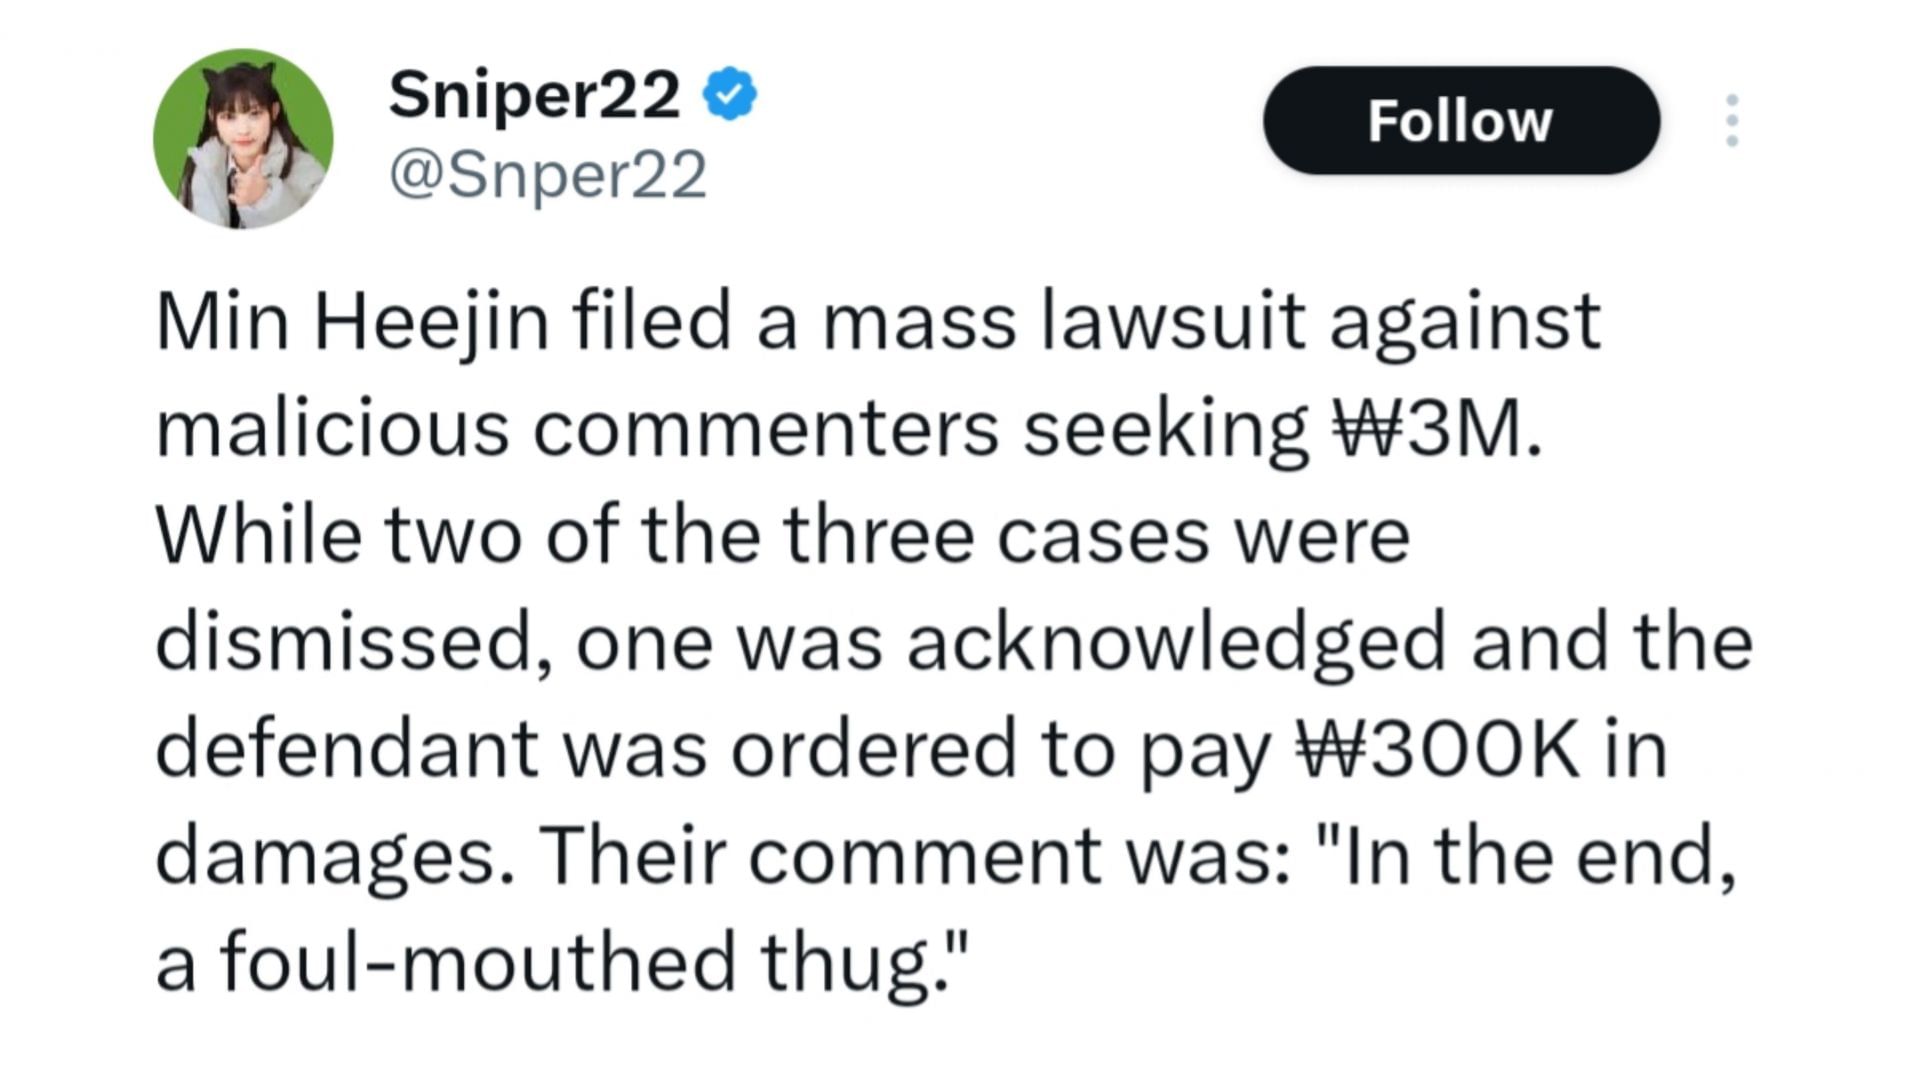The width and height of the screenshot is (1920, 1079).
Task: Click the phrase "Their comment was:"
Action: coord(913,856)
